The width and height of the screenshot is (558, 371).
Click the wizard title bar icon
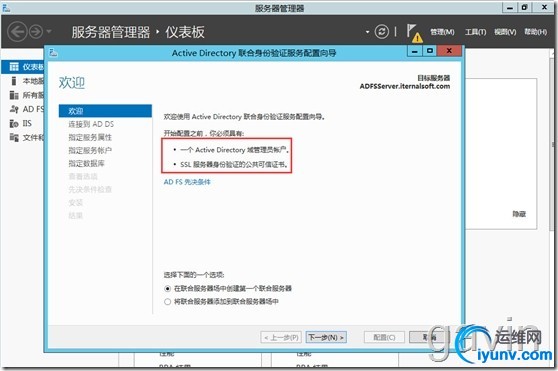click(53, 53)
